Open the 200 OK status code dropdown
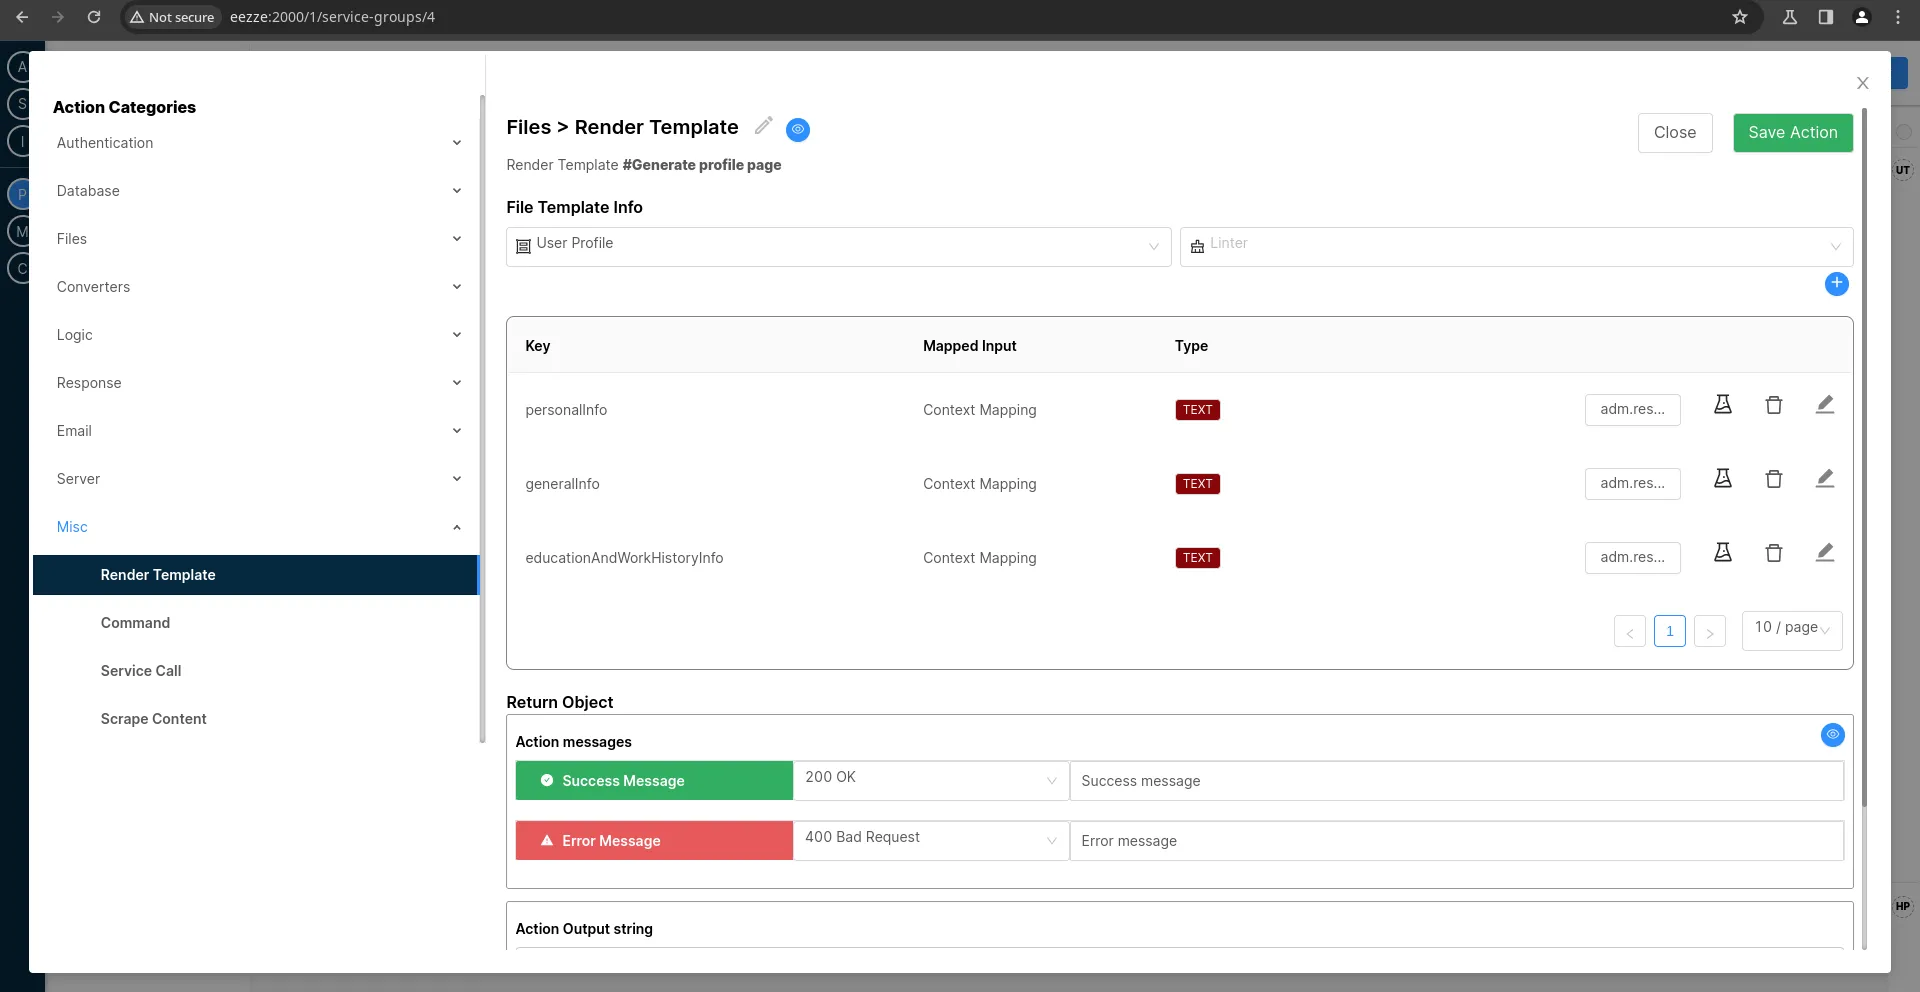Screen dimensions: 1920x992 point(930,780)
